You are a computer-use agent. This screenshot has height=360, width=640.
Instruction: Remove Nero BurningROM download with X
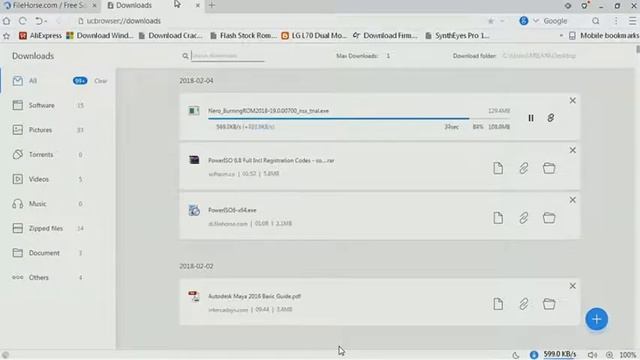pyautogui.click(x=573, y=101)
